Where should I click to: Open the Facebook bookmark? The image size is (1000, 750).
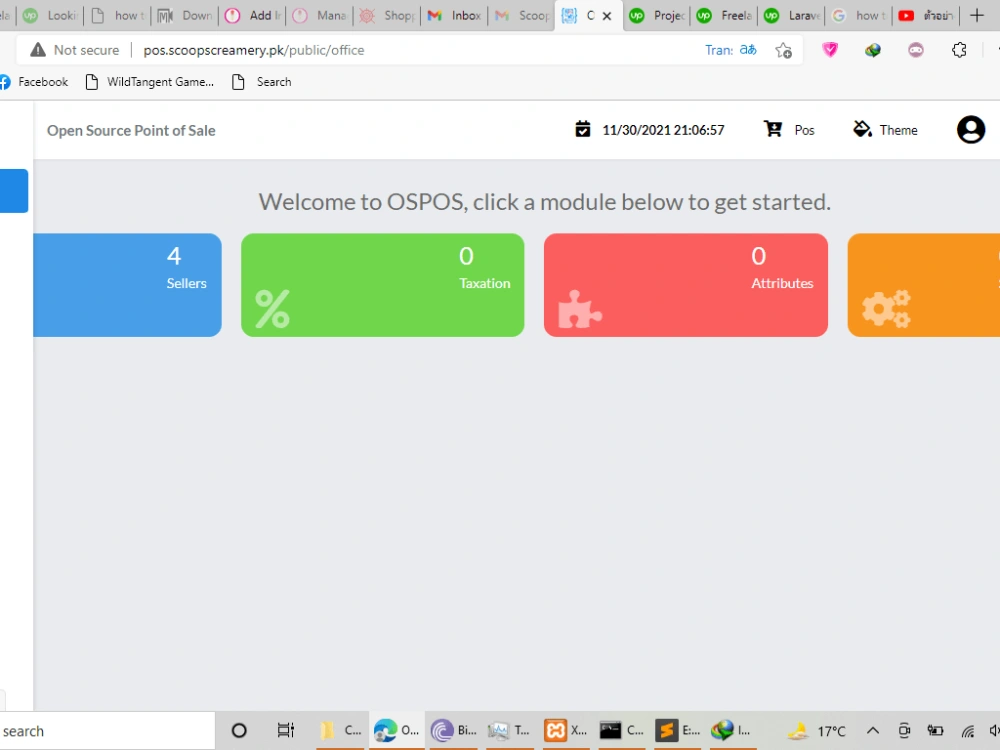[34, 82]
